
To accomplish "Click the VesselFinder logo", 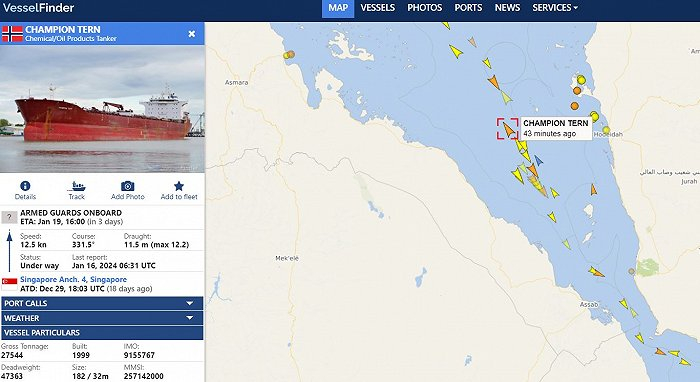I will [x=38, y=8].
